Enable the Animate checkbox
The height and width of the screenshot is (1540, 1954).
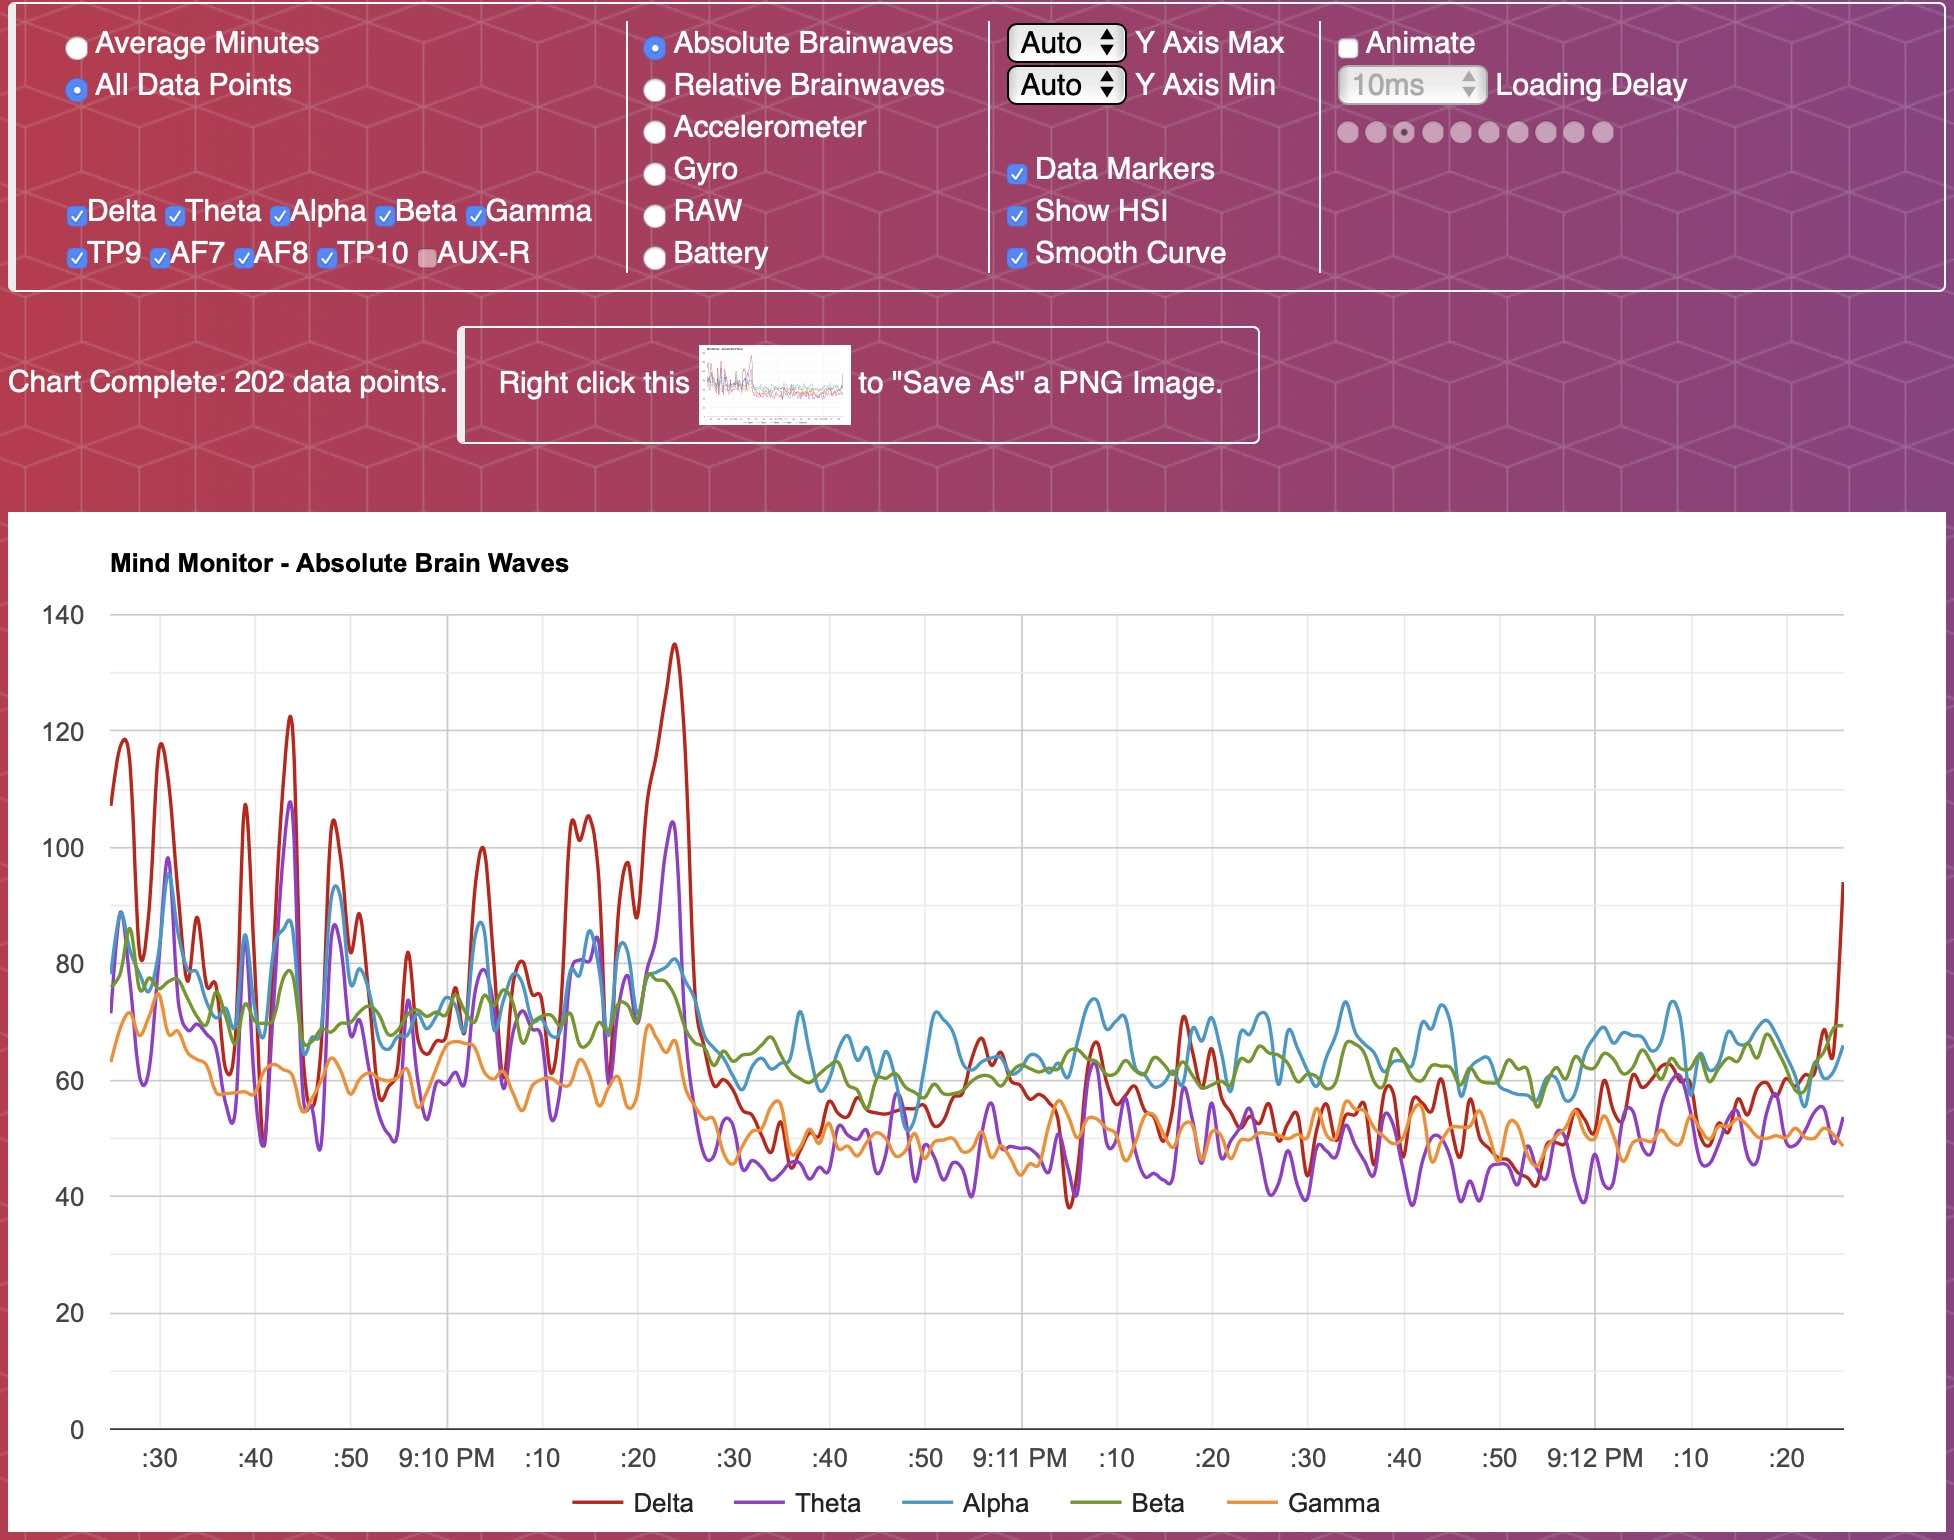point(1348,47)
